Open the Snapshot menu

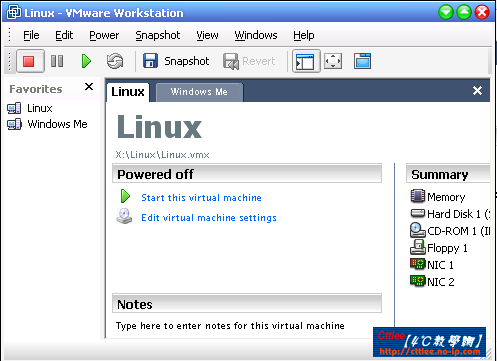158,35
